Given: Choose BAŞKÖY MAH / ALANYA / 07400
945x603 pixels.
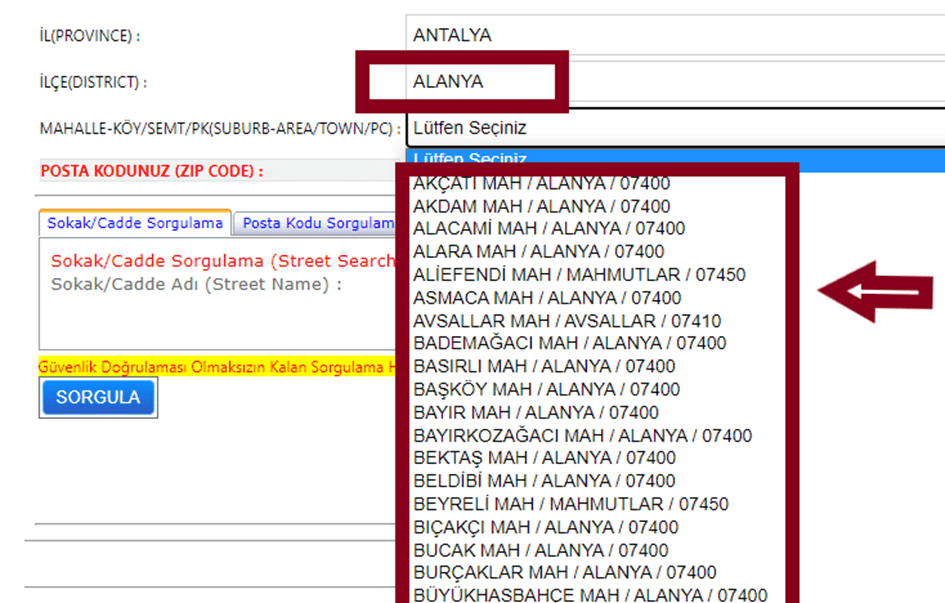Looking at the screenshot, I should pos(546,390).
